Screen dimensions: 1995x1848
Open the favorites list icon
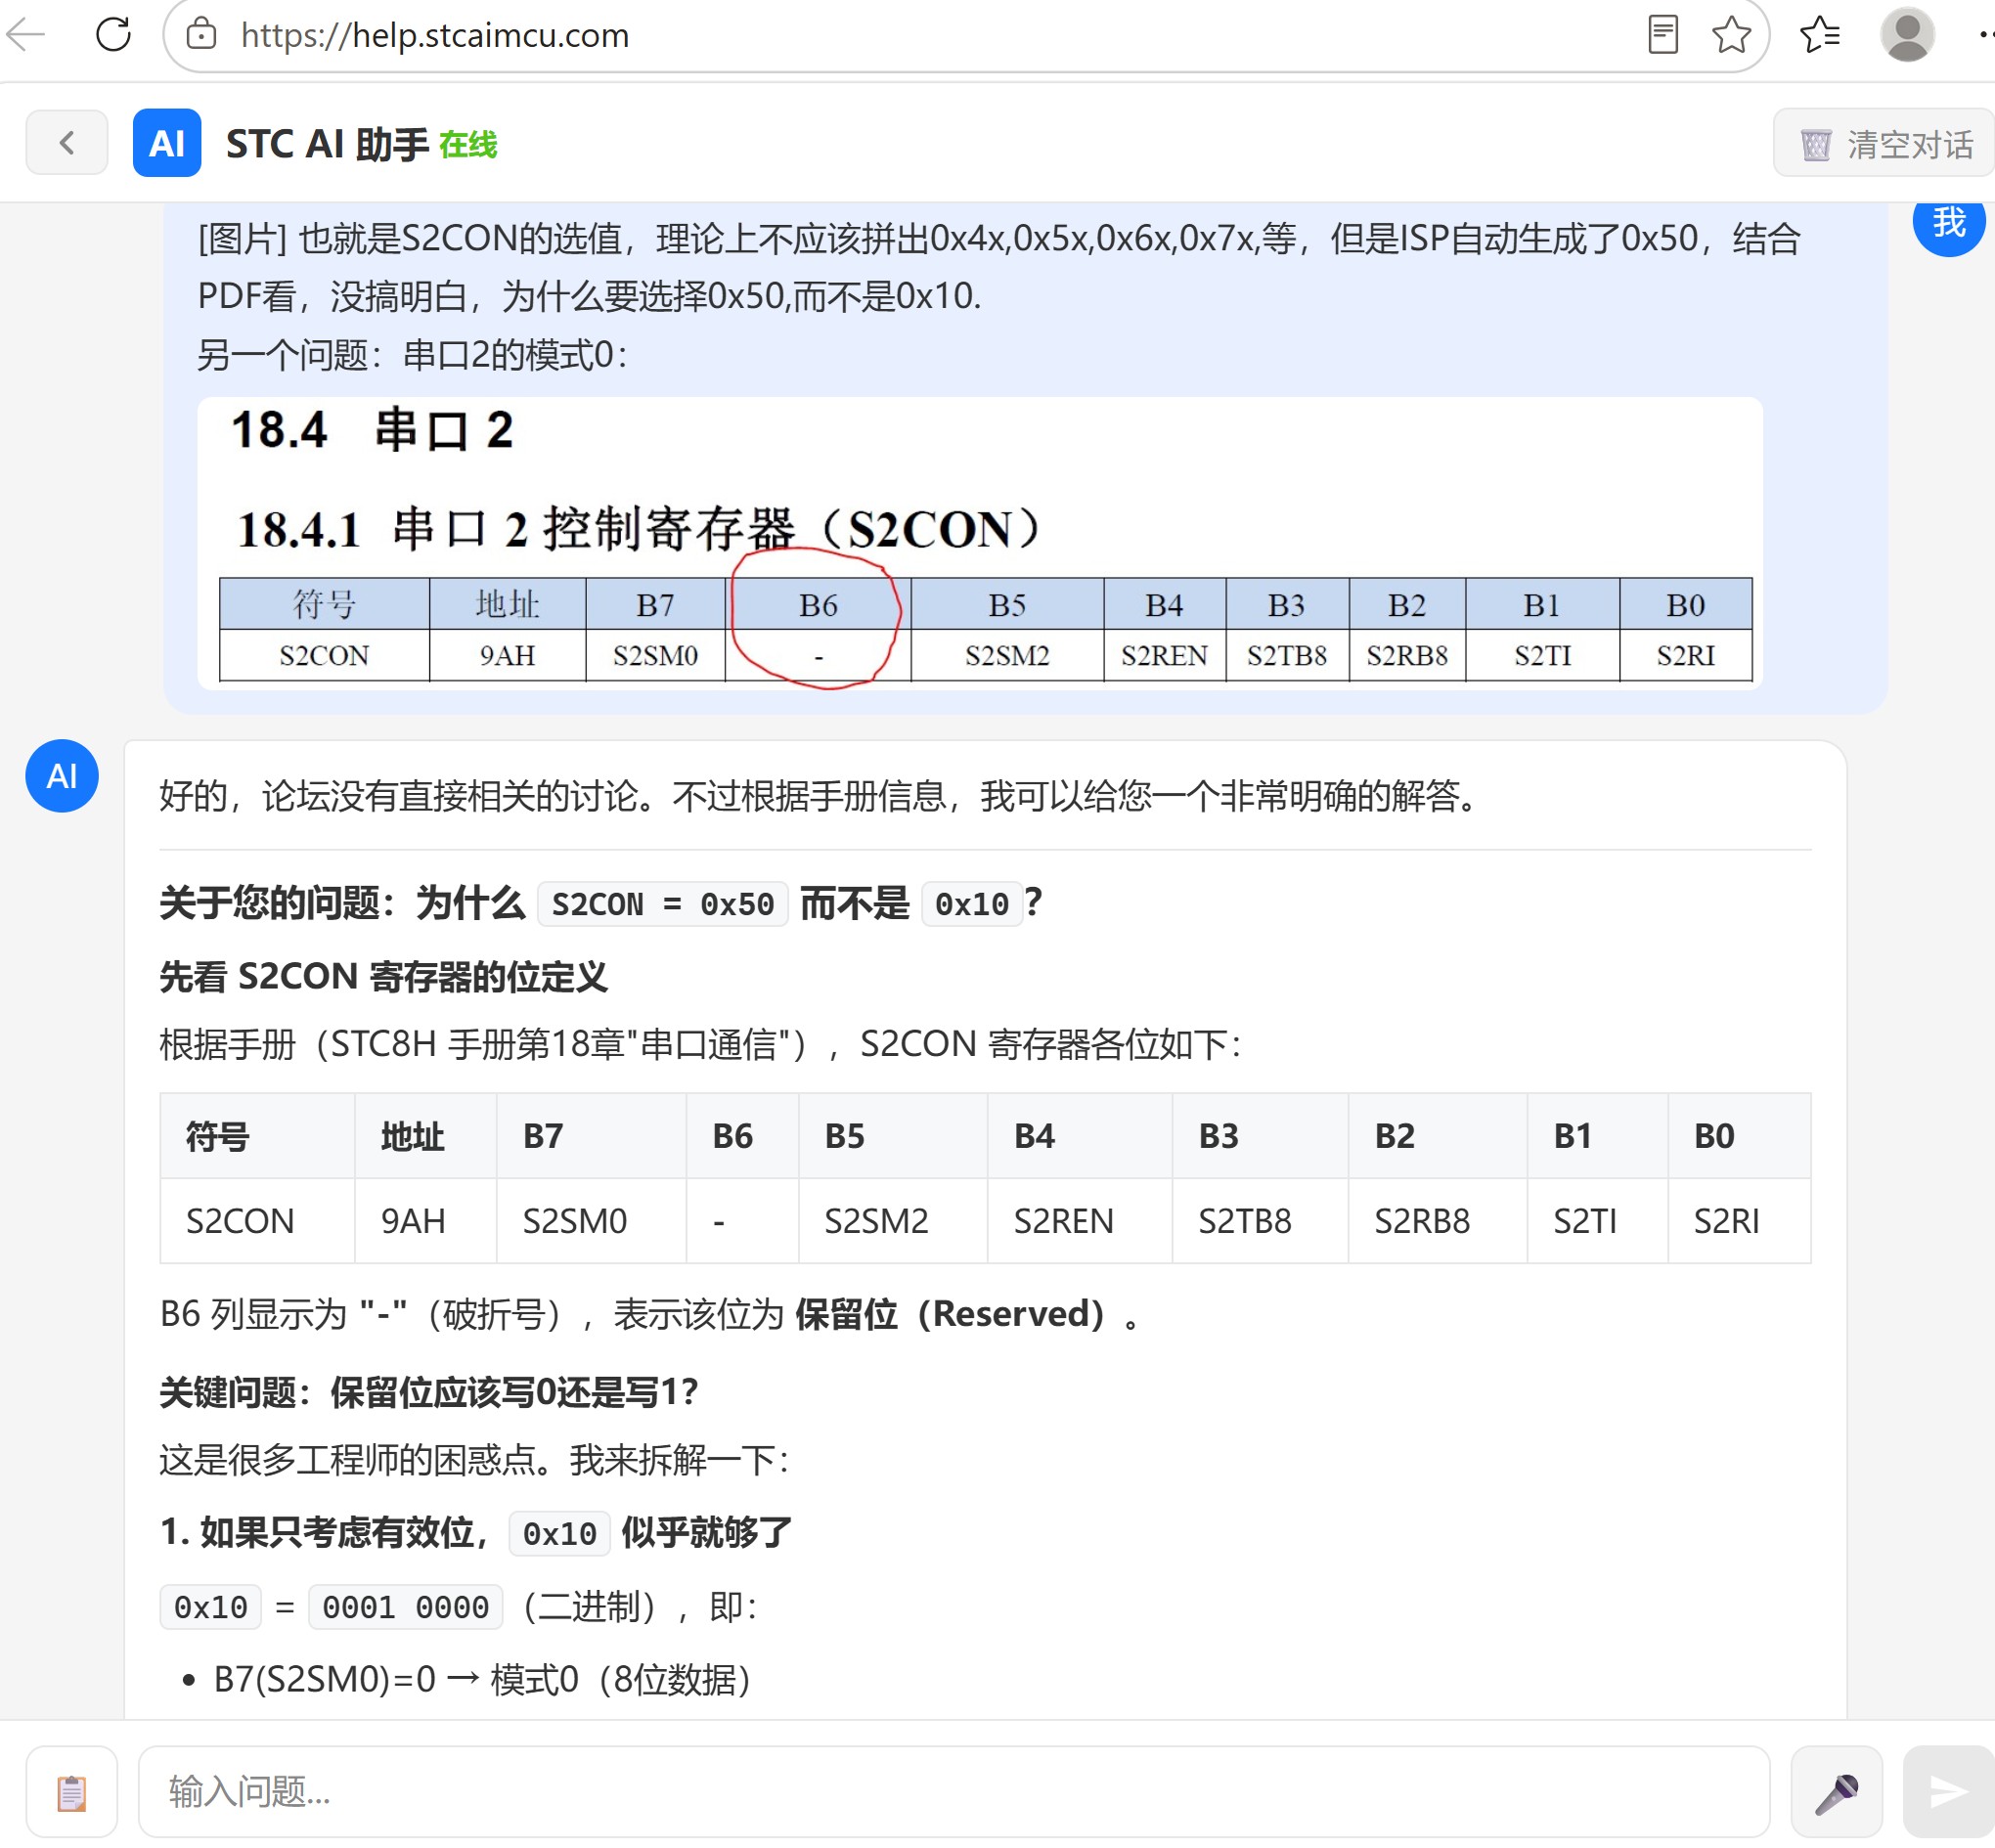(x=1819, y=34)
